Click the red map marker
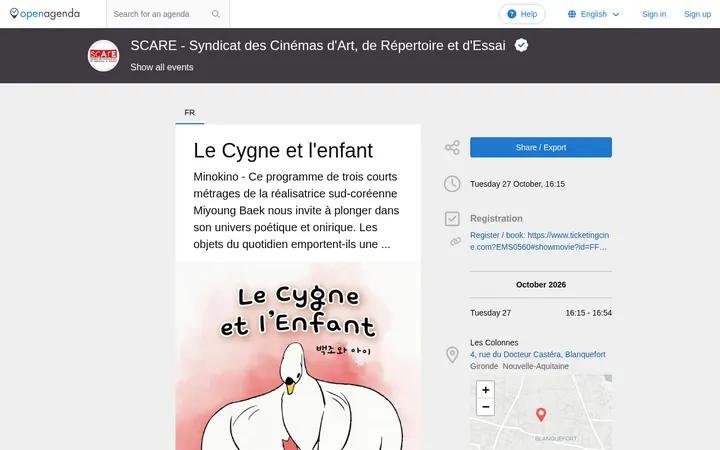This screenshot has height=450, width=720. tap(541, 415)
